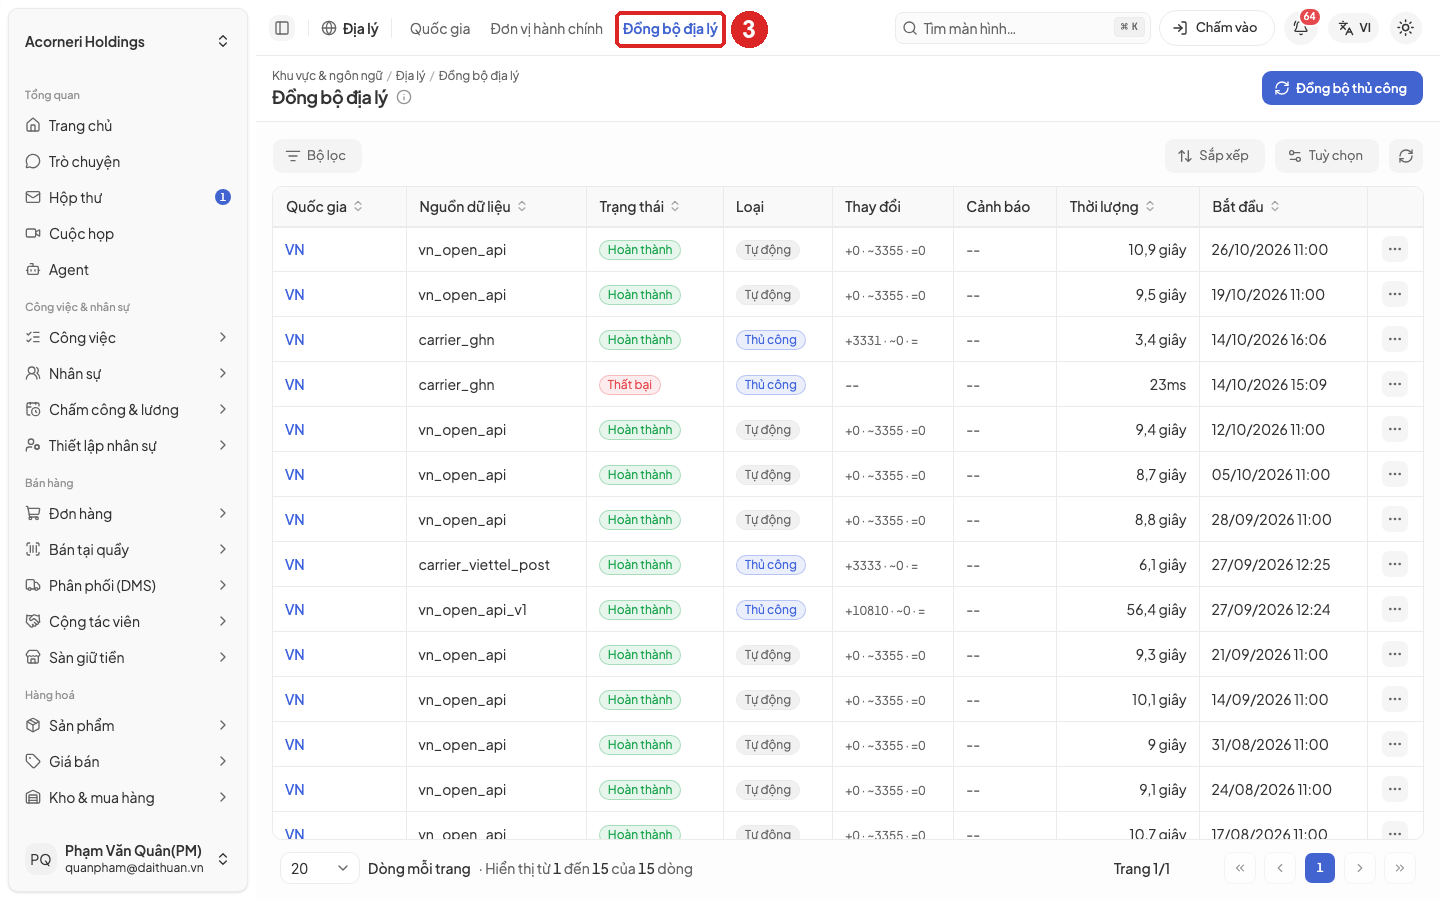Open Cuộc họp meetings page
The height and width of the screenshot is (900, 1440).
click(x=128, y=234)
